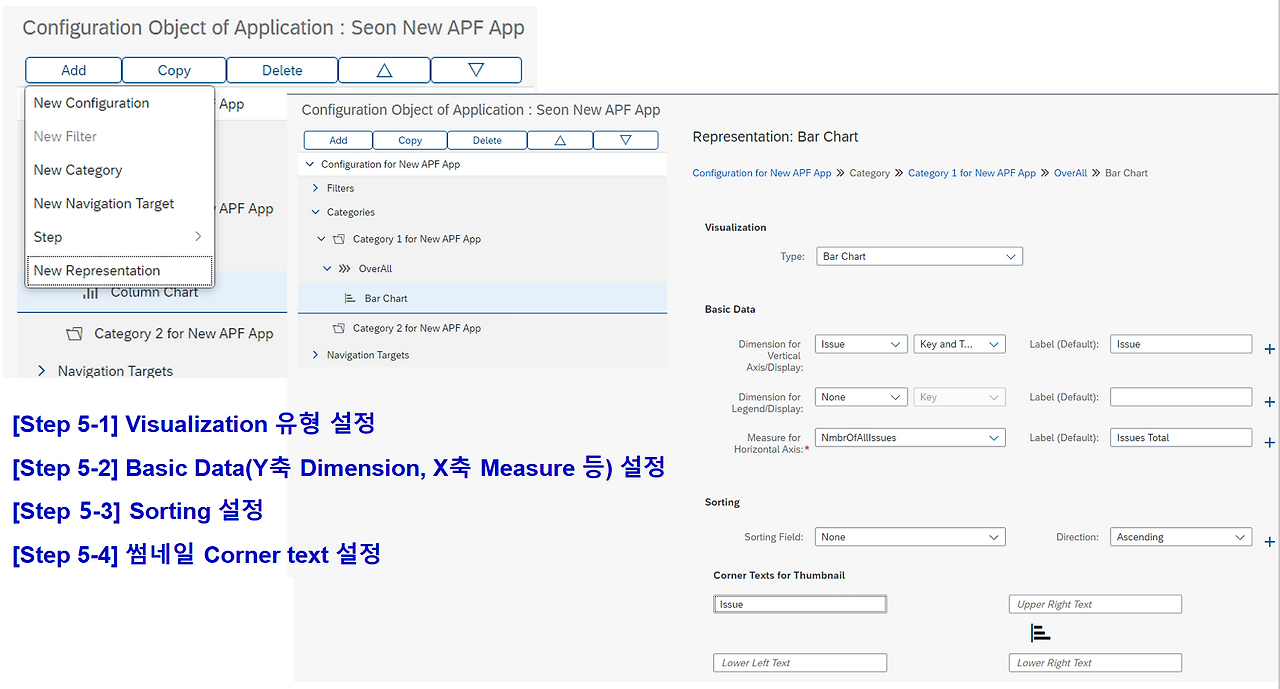Click the bar chart icon beside the Bar Chart tree row
The width and height of the screenshot is (1280, 689).
[349, 298]
